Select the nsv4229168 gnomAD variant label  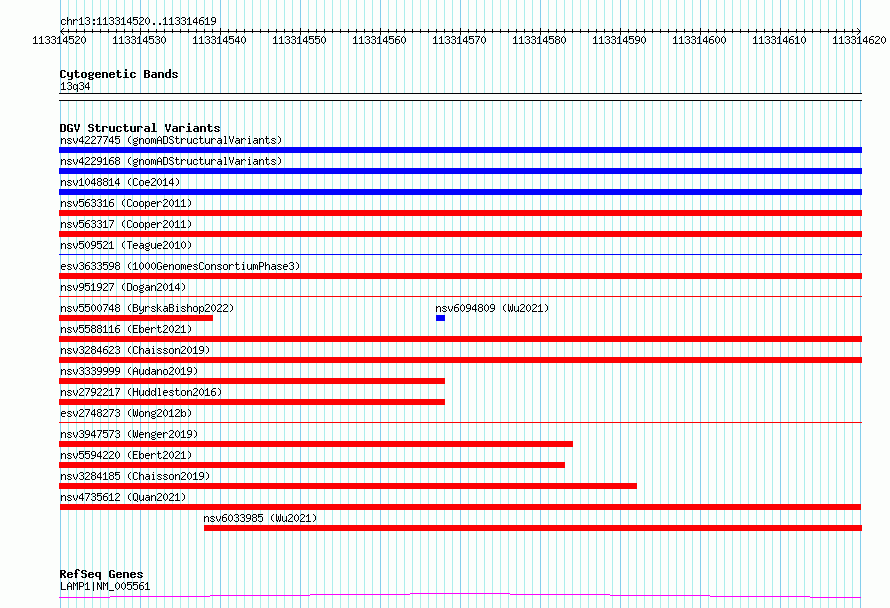[x=171, y=161]
